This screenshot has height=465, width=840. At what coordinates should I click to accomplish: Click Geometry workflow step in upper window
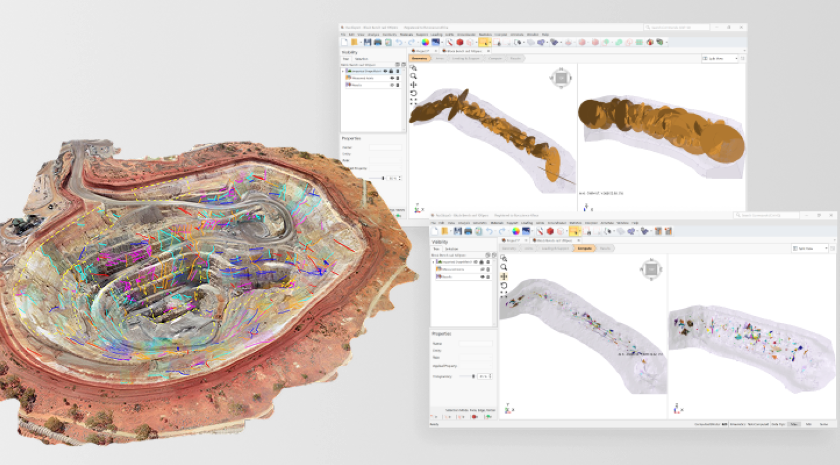click(421, 59)
